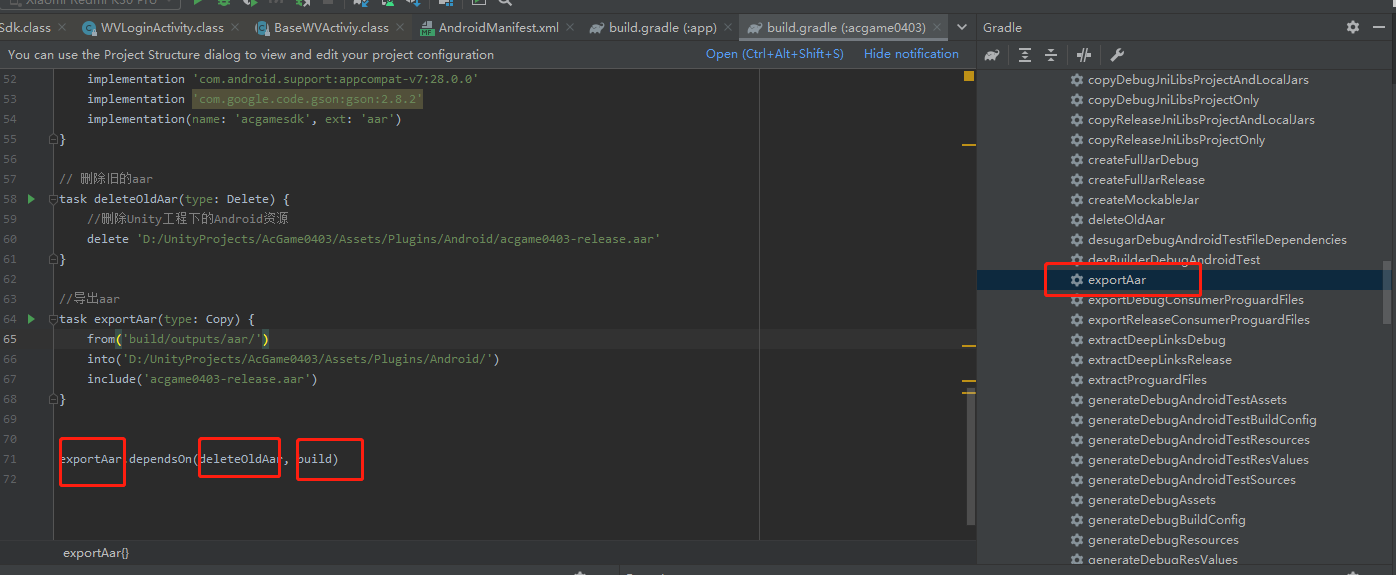
Task: Open Project Structure via Open link
Action: click(x=774, y=54)
